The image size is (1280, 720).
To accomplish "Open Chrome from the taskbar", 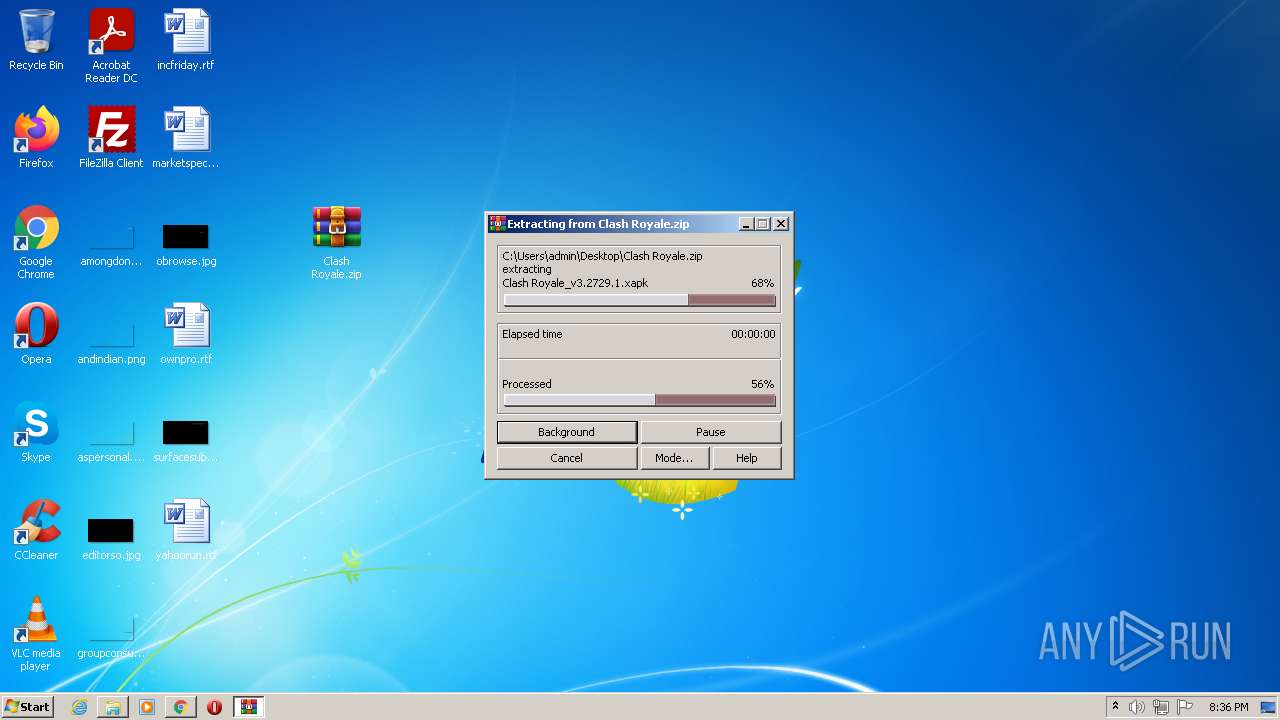I will pyautogui.click(x=180, y=707).
